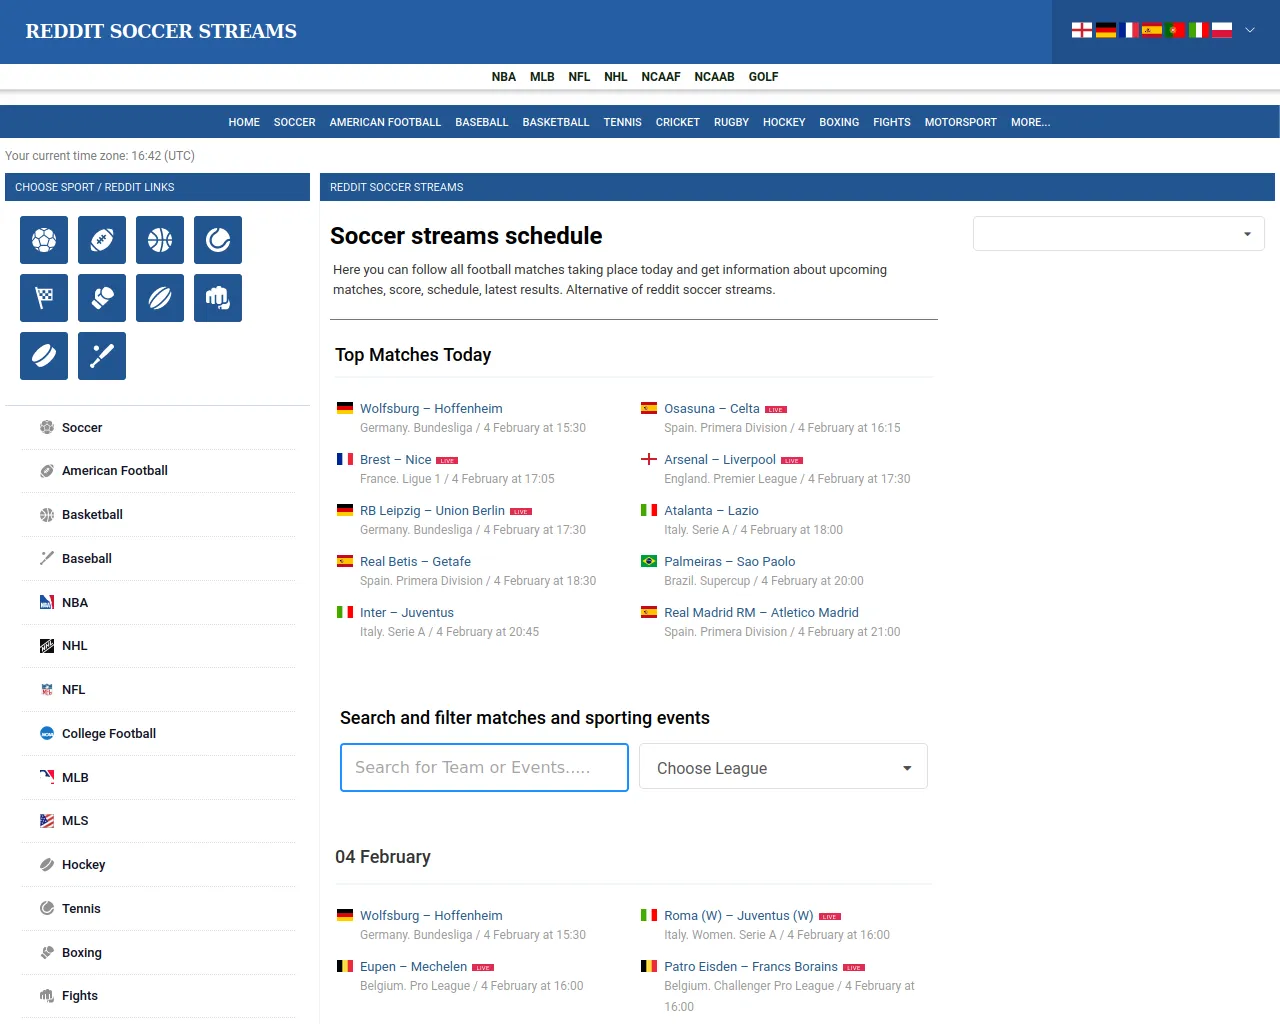
Task: Open the hockey puck icon tile
Action: point(44,356)
